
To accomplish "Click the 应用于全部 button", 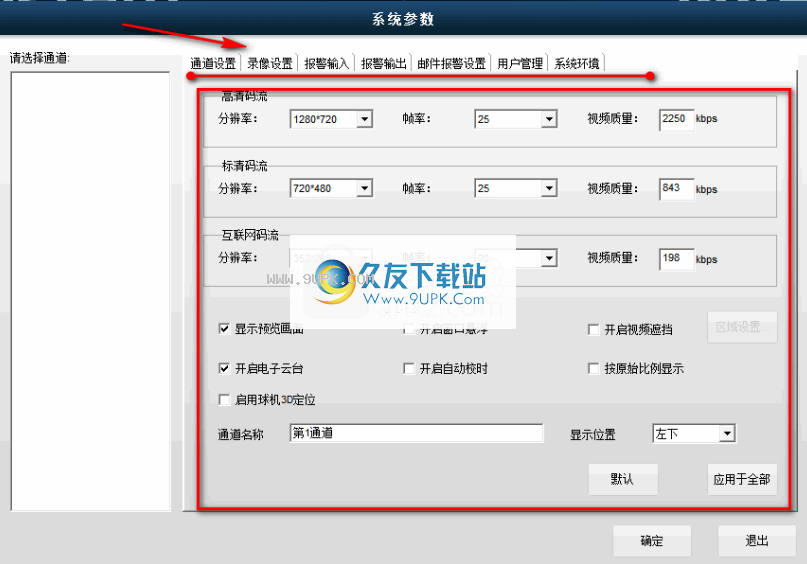I will pos(742,479).
